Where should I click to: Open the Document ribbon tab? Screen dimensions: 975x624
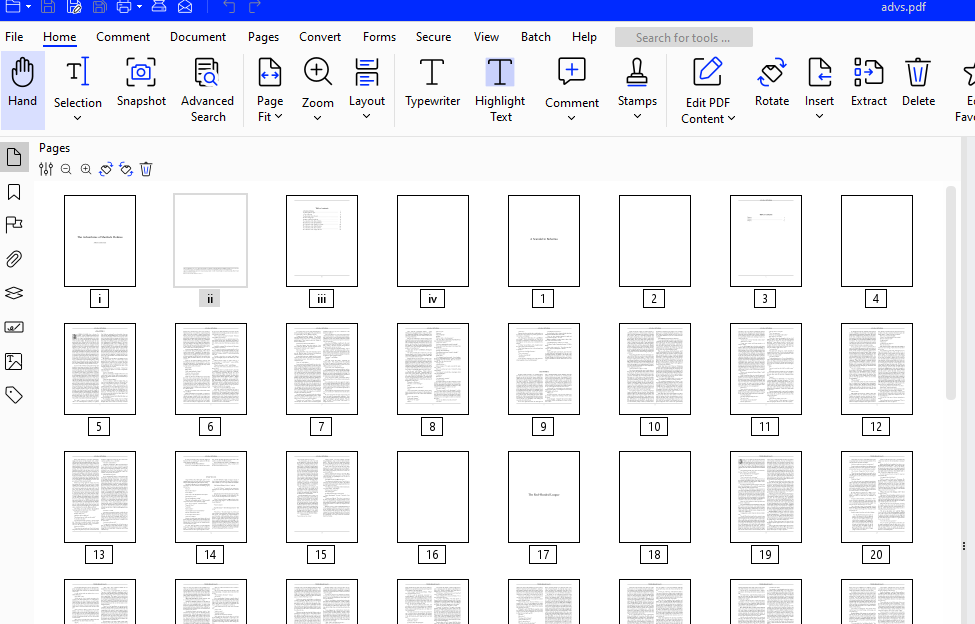198,37
